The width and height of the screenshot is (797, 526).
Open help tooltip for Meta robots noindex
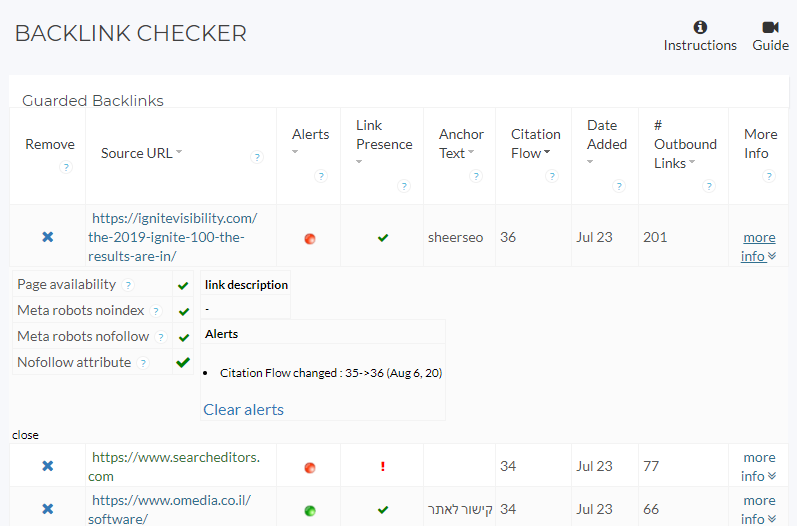click(156, 311)
